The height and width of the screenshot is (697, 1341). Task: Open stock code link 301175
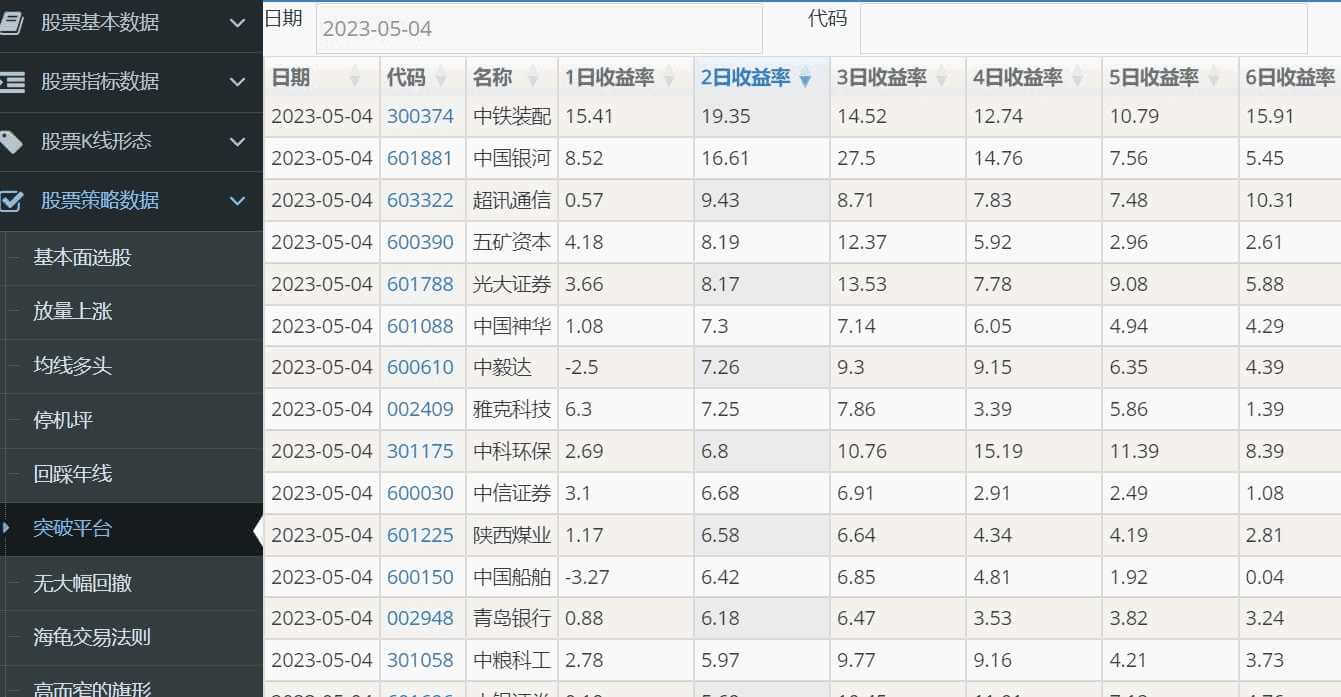(x=420, y=451)
